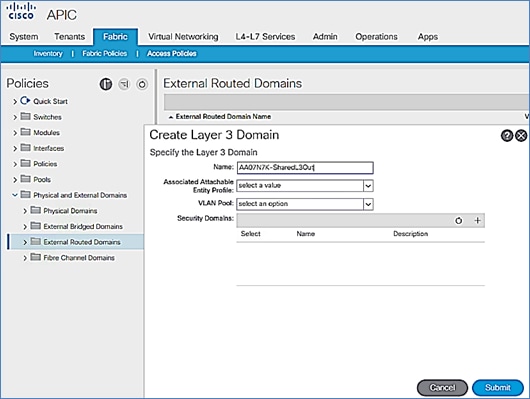Go to Access Policies submenu
The height and width of the screenshot is (399, 530).
[171, 53]
